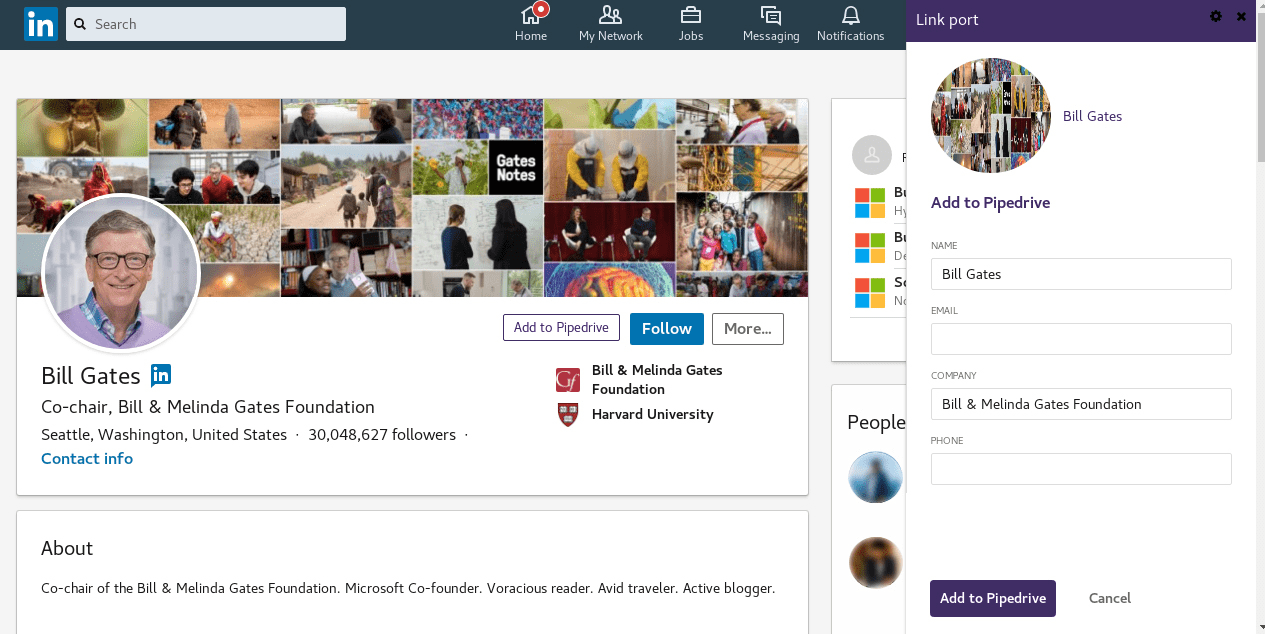This screenshot has width=1265, height=634.
Task: Click first blurred avatar under People section
Action: [876, 477]
